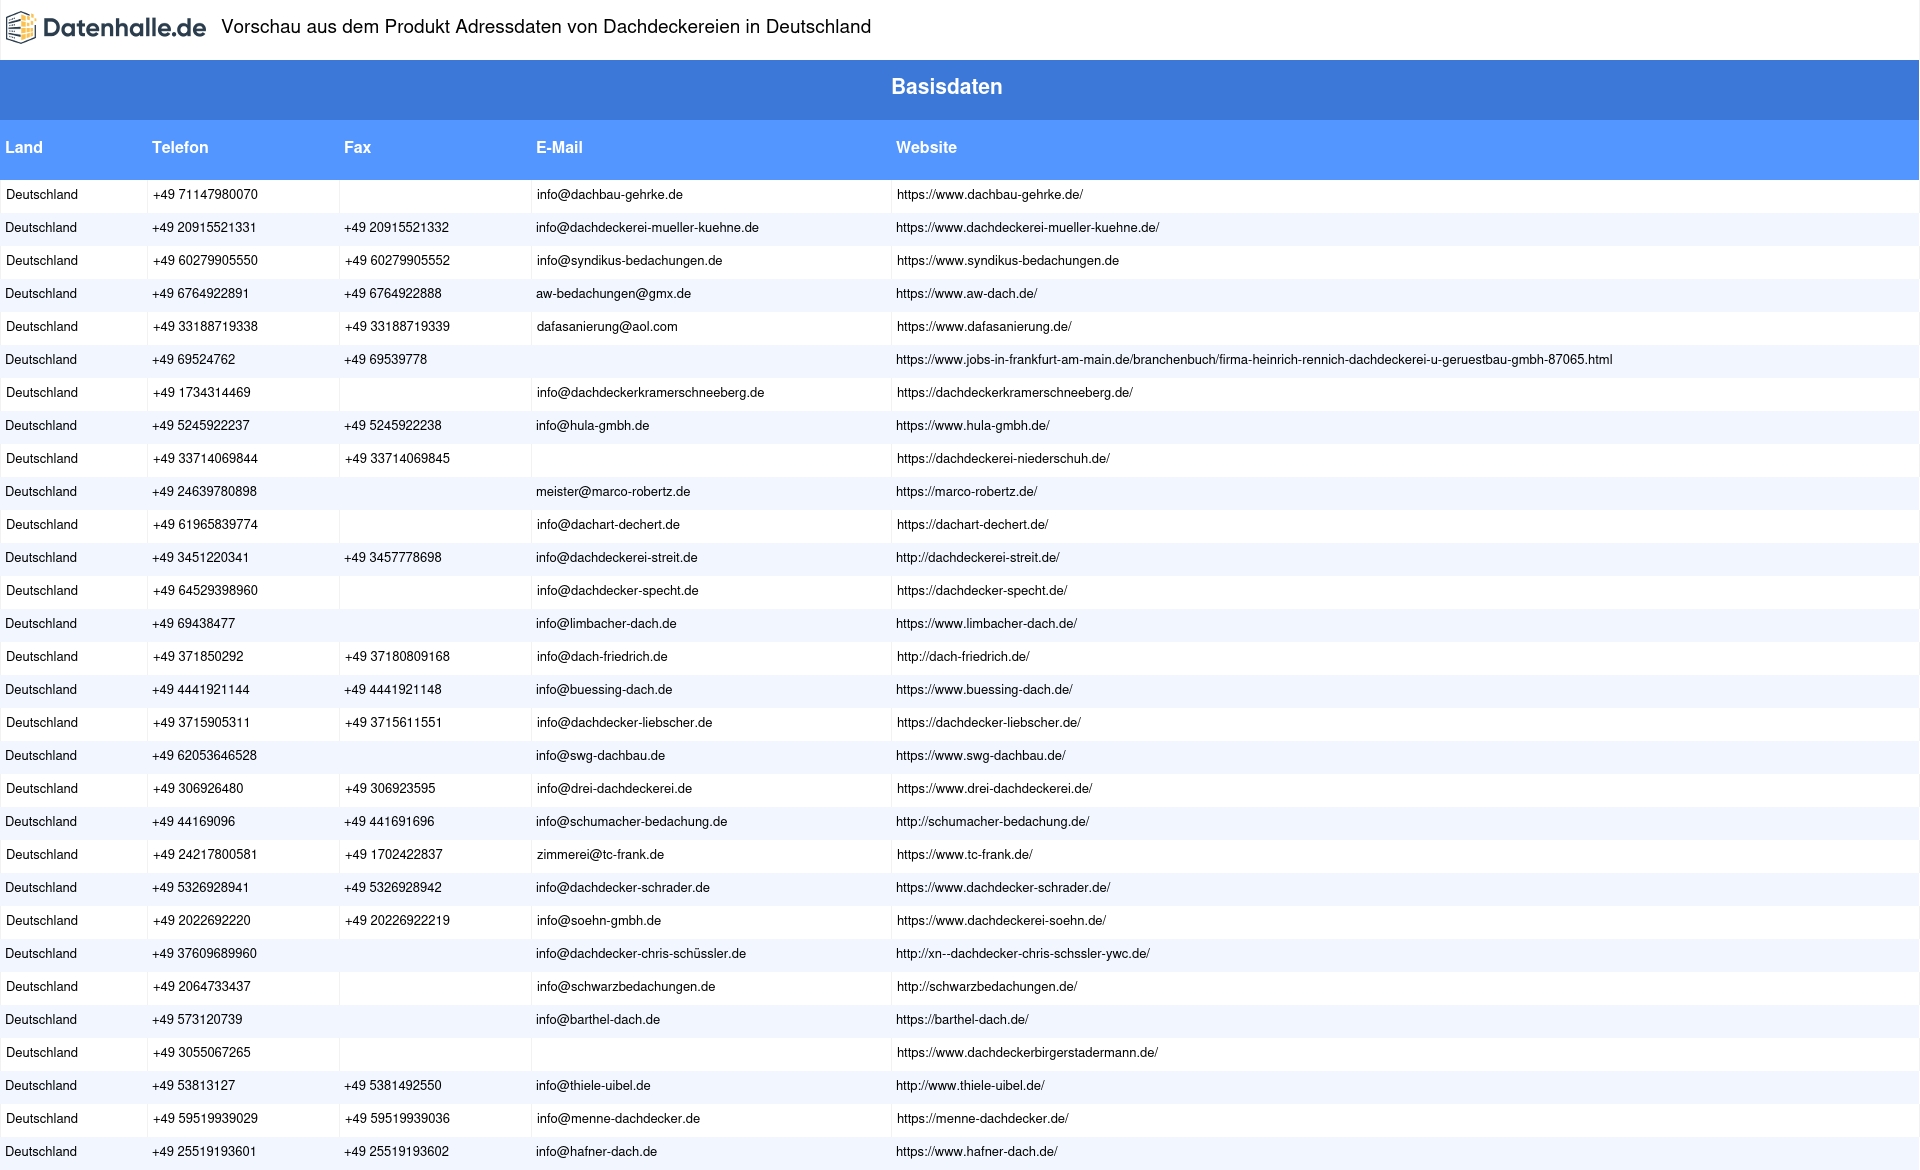This screenshot has width=1920, height=1170.
Task: Select fax +49 3457778698
Action: [393, 558]
